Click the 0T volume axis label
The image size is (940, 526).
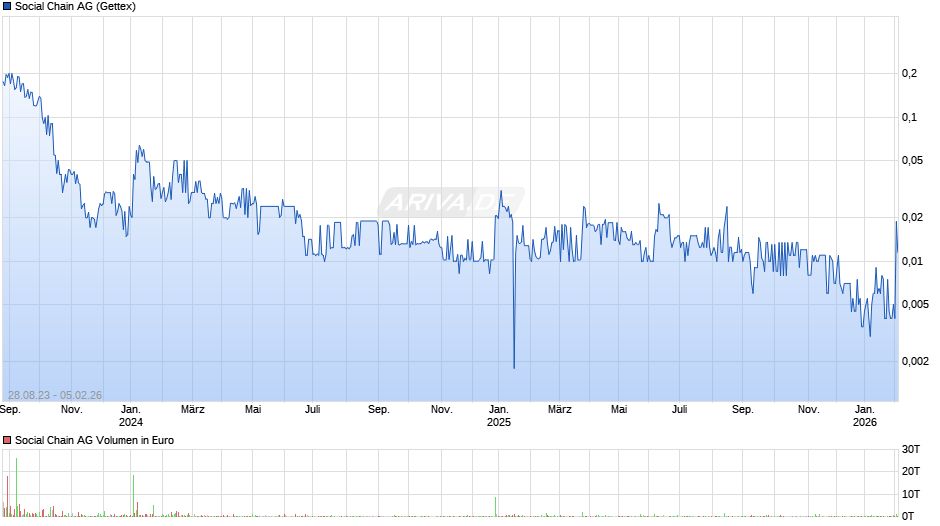(x=908, y=516)
